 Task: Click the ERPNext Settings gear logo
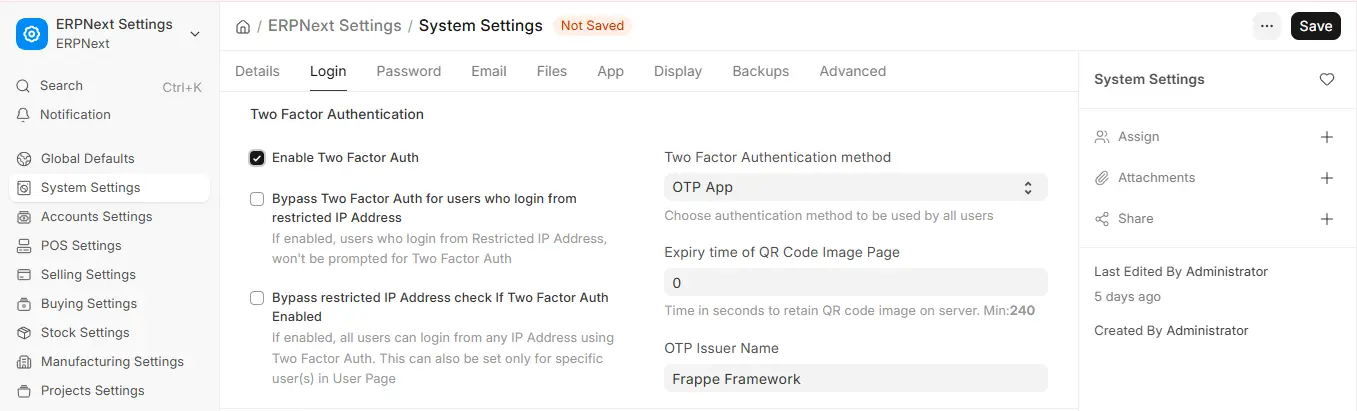tap(32, 33)
